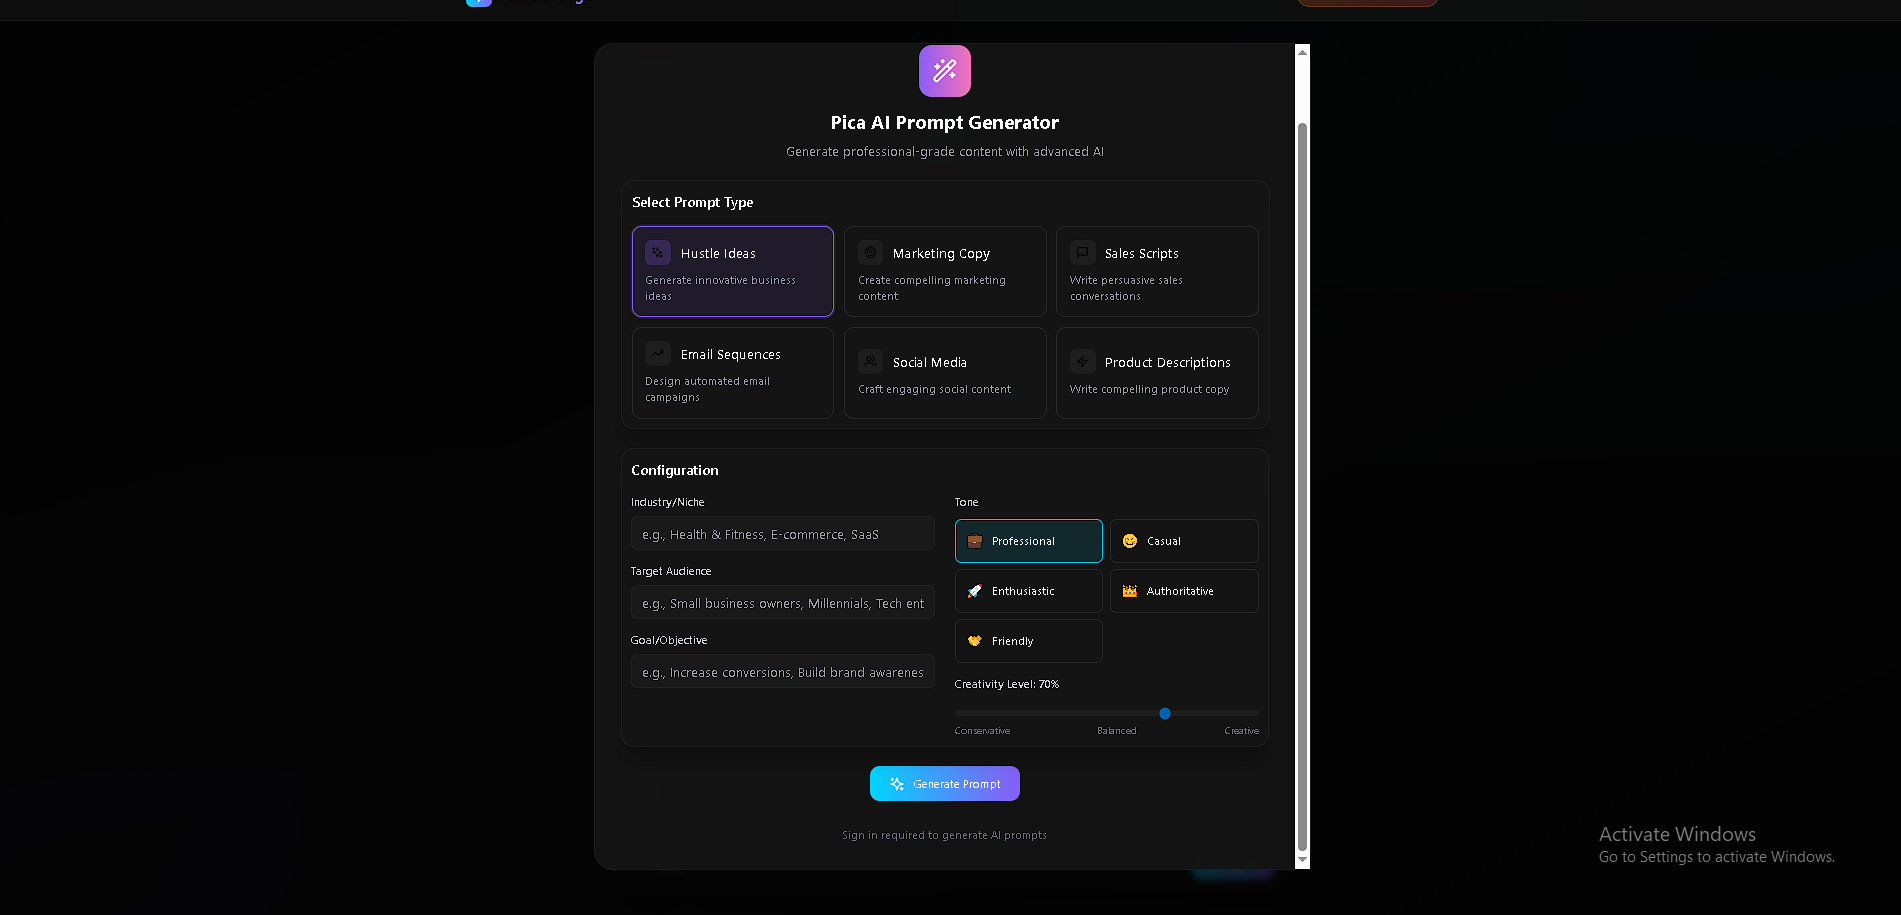Viewport: 1901px width, 915px height.
Task: Click the crown emoji on Authoritative
Action: (x=1130, y=591)
